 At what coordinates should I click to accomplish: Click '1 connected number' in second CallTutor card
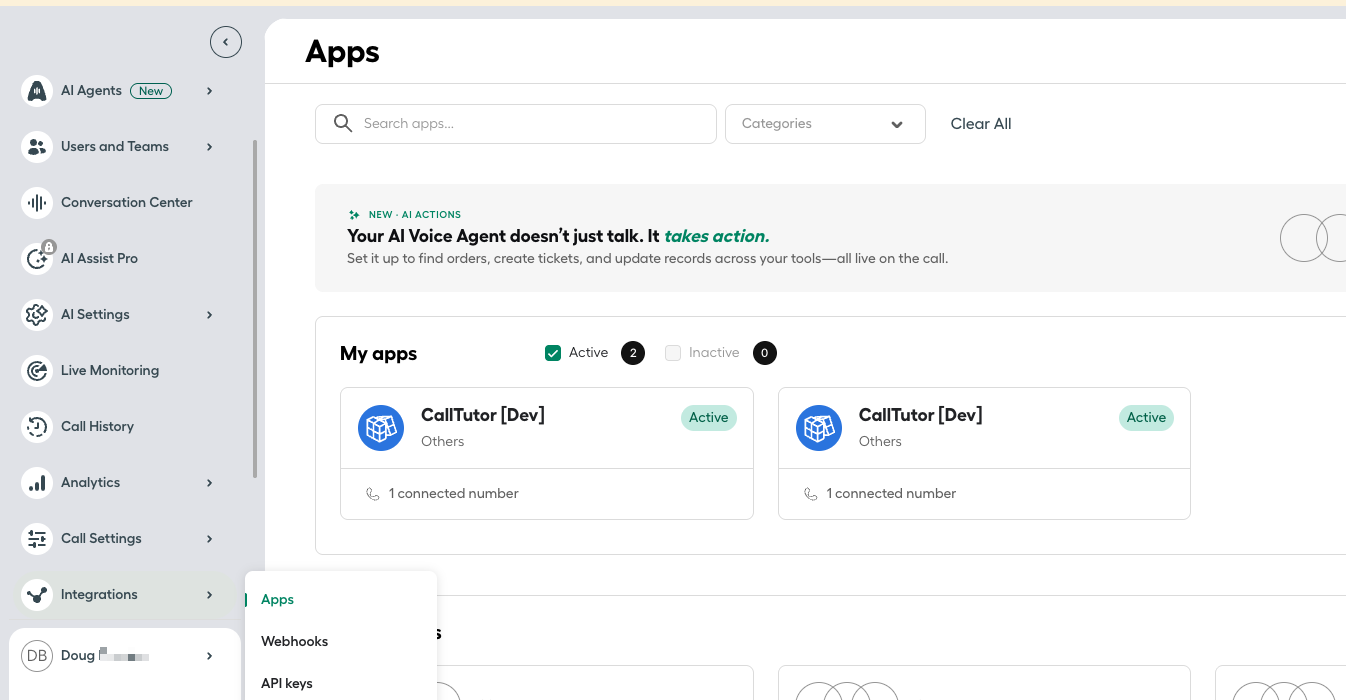(891, 494)
